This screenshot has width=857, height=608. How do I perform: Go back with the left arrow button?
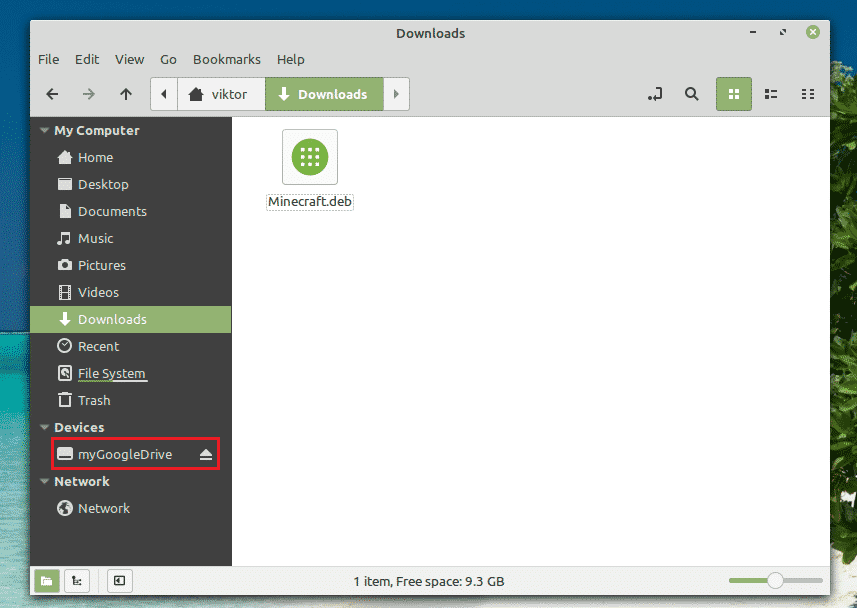coord(52,94)
